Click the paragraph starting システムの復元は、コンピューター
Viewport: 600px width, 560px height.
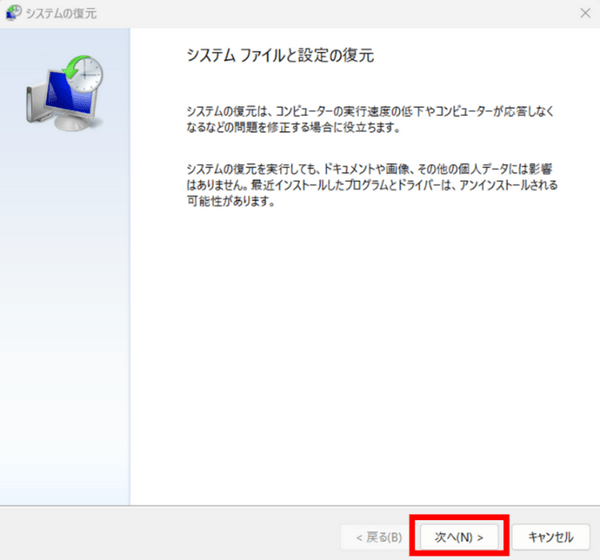(370, 119)
